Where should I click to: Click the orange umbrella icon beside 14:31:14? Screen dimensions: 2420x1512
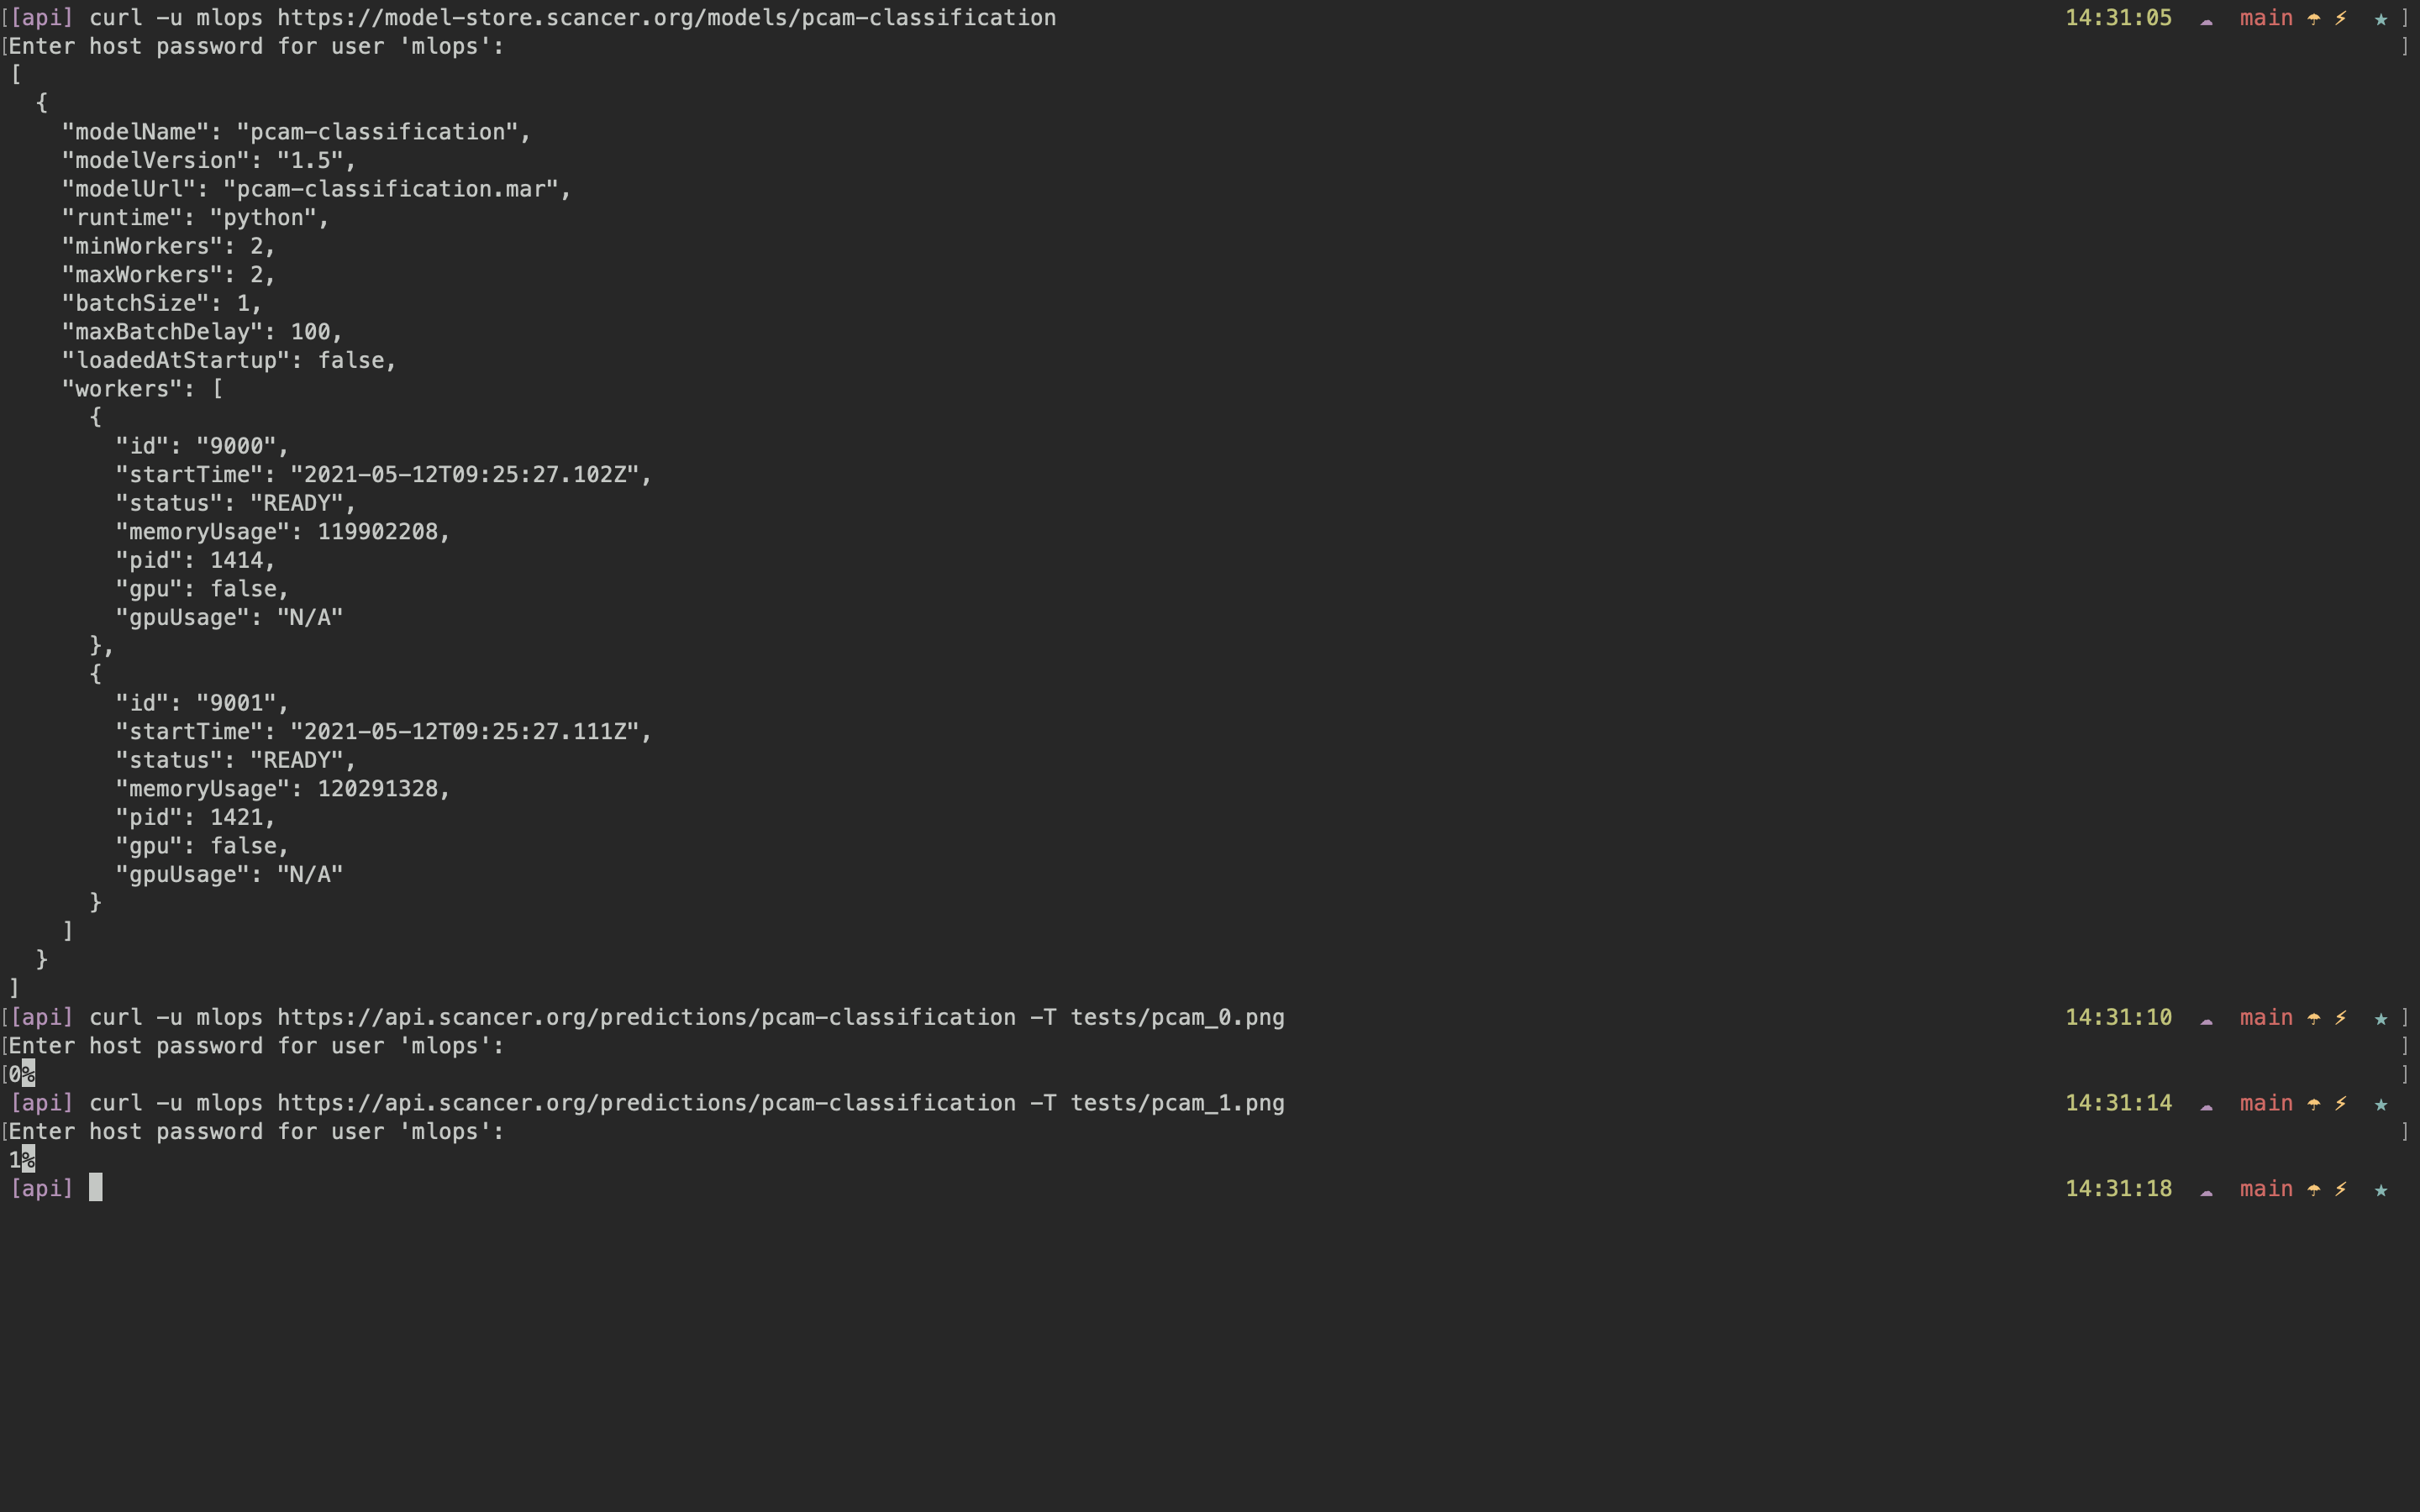point(2313,1104)
